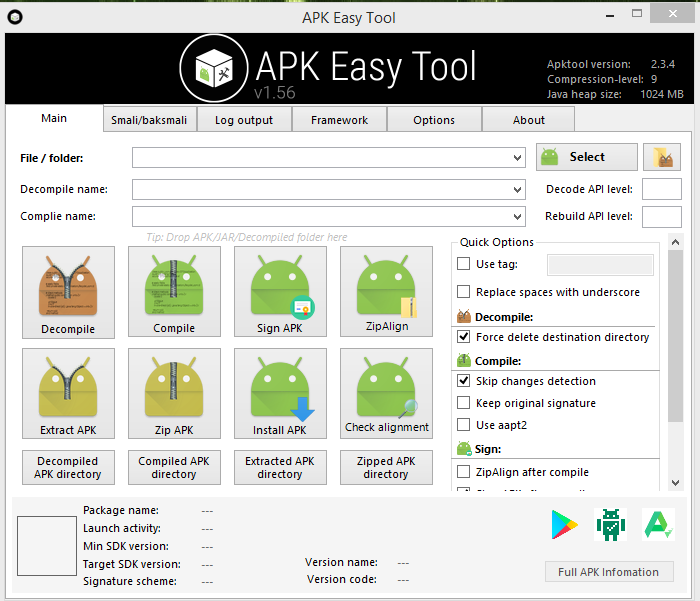Open the green Android robot store icon
Viewport: 700px width, 601px height.
tap(611, 525)
